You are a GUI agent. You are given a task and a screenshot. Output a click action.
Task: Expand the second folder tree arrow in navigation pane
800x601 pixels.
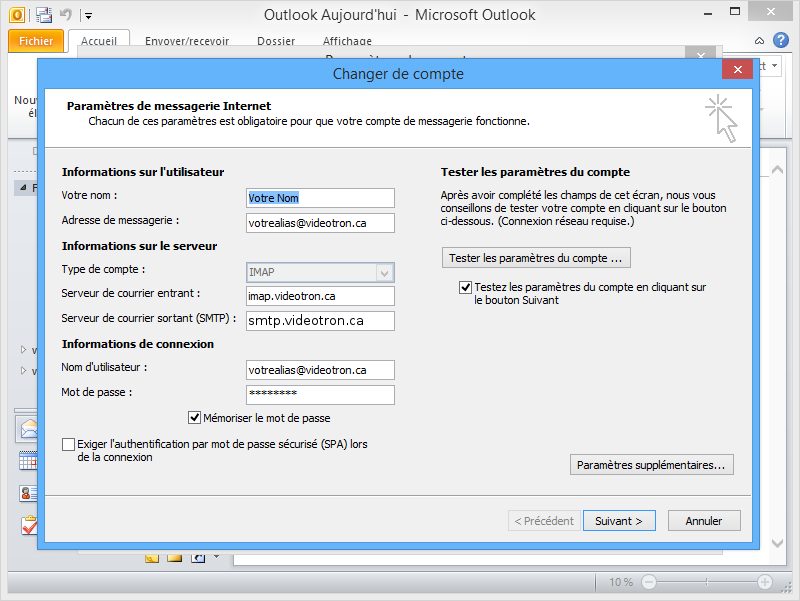click(x=23, y=349)
